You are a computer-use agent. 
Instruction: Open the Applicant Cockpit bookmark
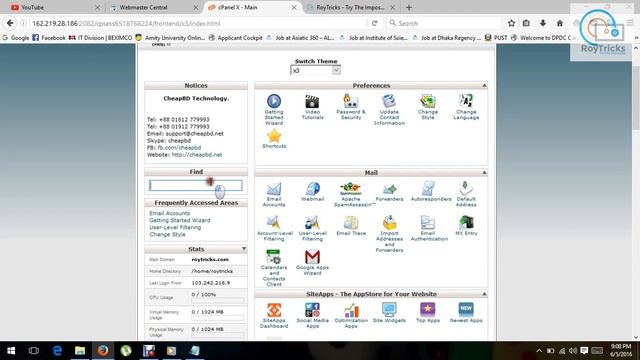tap(236, 38)
